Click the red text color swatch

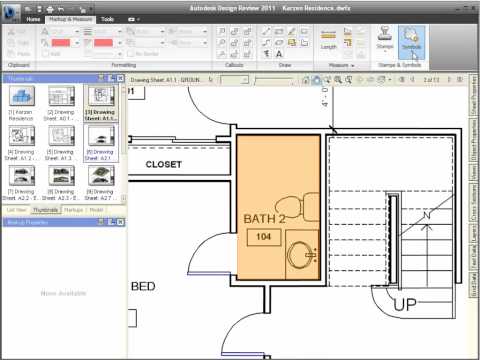click(61, 43)
